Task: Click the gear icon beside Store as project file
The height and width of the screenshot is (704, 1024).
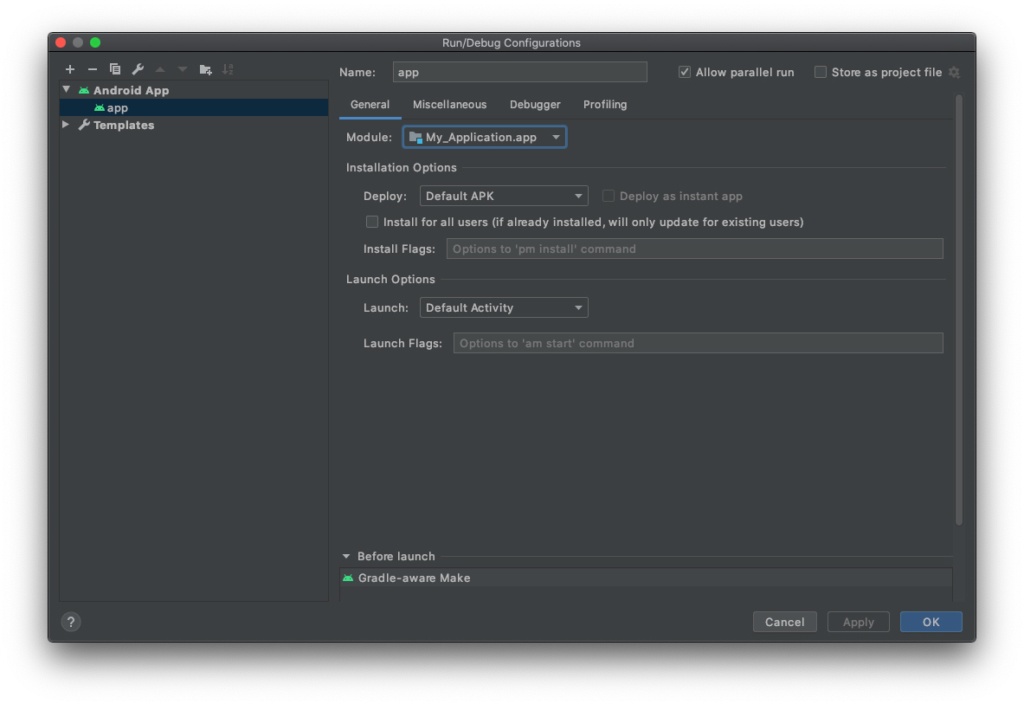Action: click(x=954, y=72)
